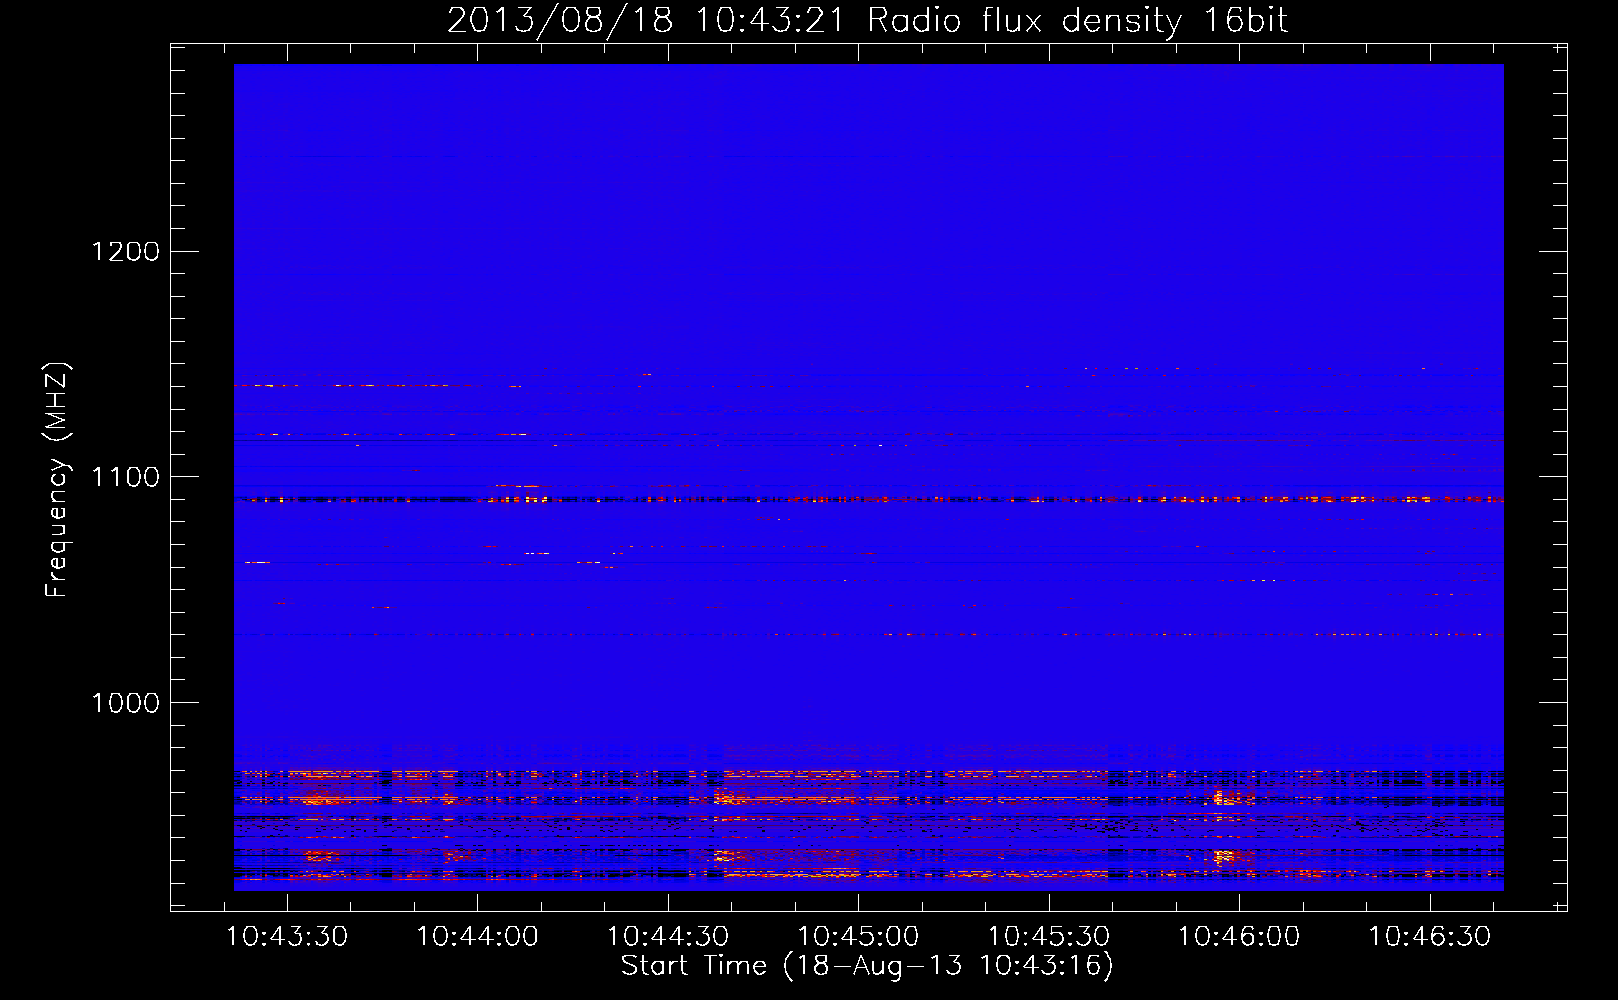1618x1000 pixels.
Task: Select the Frequency (MHZ) axis label
Action: (58, 480)
